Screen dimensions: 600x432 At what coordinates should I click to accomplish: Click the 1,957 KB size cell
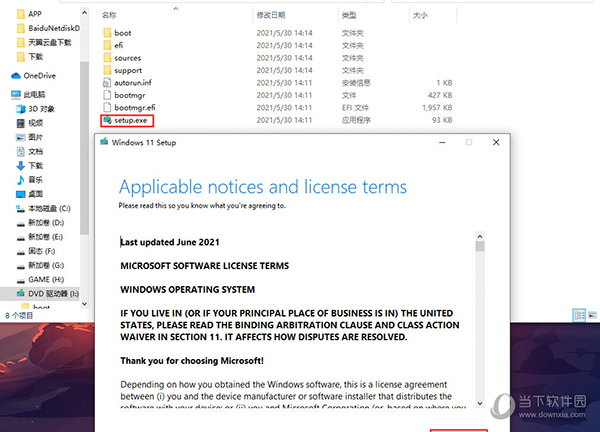[x=437, y=108]
